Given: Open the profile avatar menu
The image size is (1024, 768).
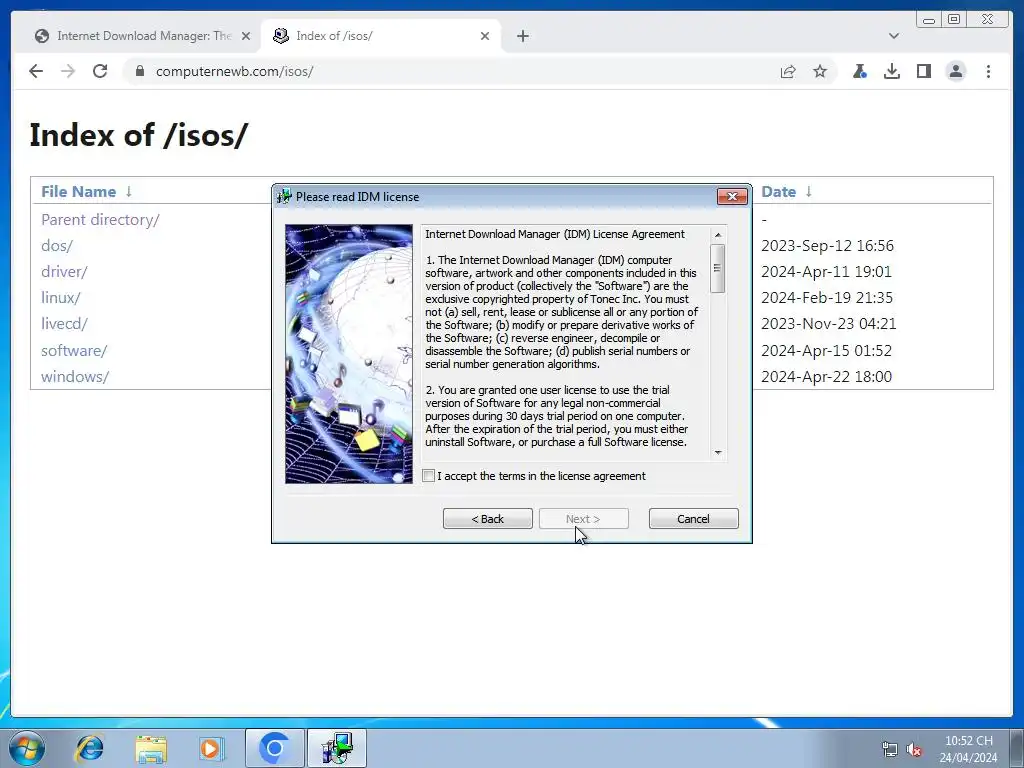Looking at the screenshot, I should coord(955,71).
